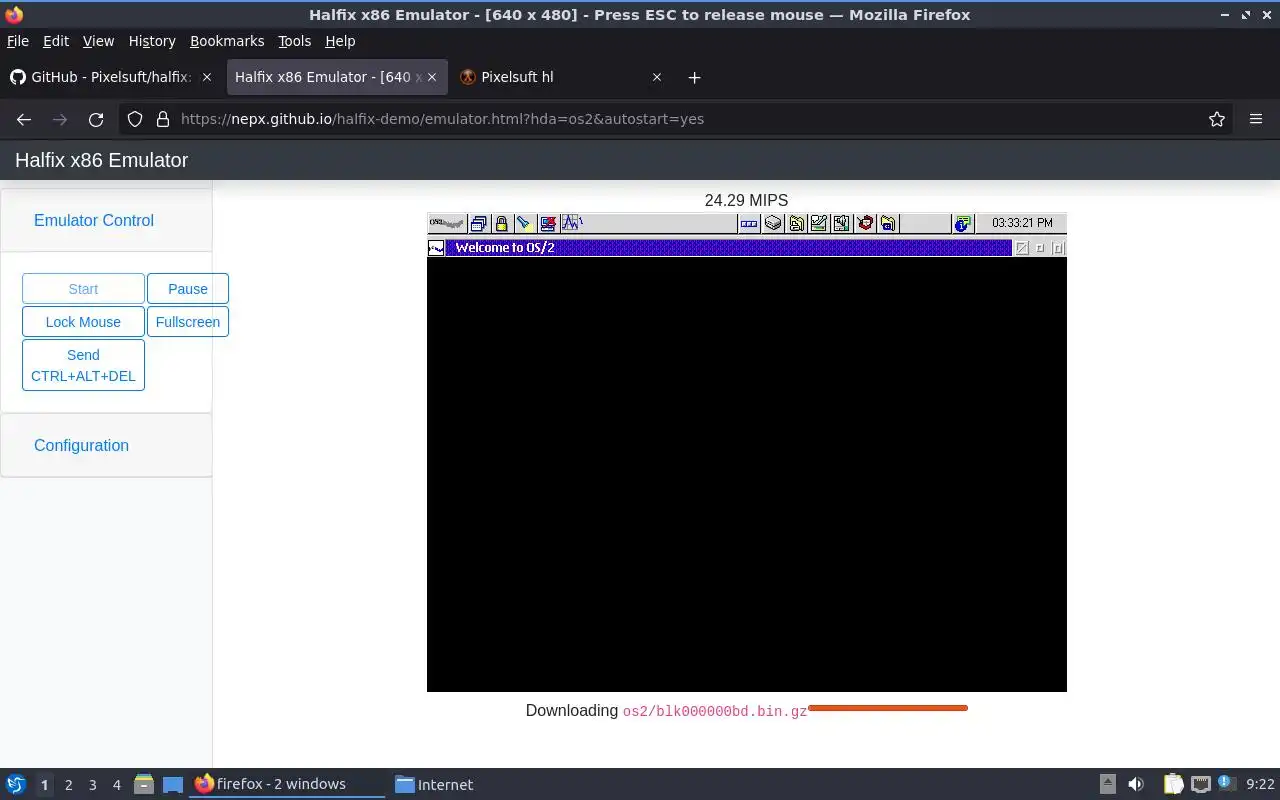Click the WarpCenter clock showing 03:33:21 PM
This screenshot has height=800, width=1280.
pyautogui.click(x=1022, y=224)
